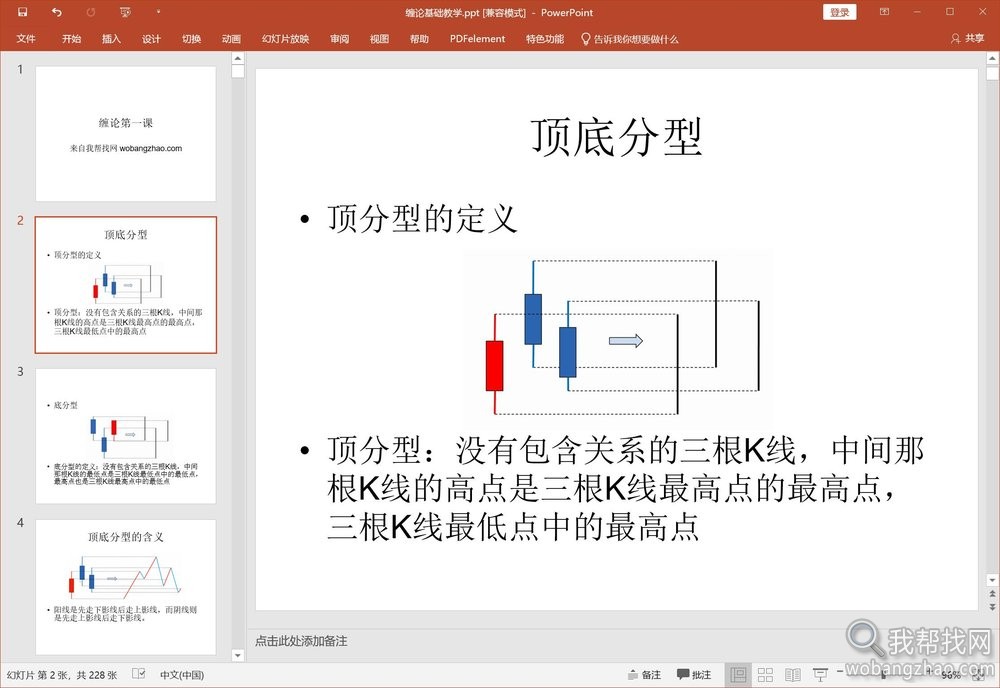Click the 共享 share button

tap(968, 39)
